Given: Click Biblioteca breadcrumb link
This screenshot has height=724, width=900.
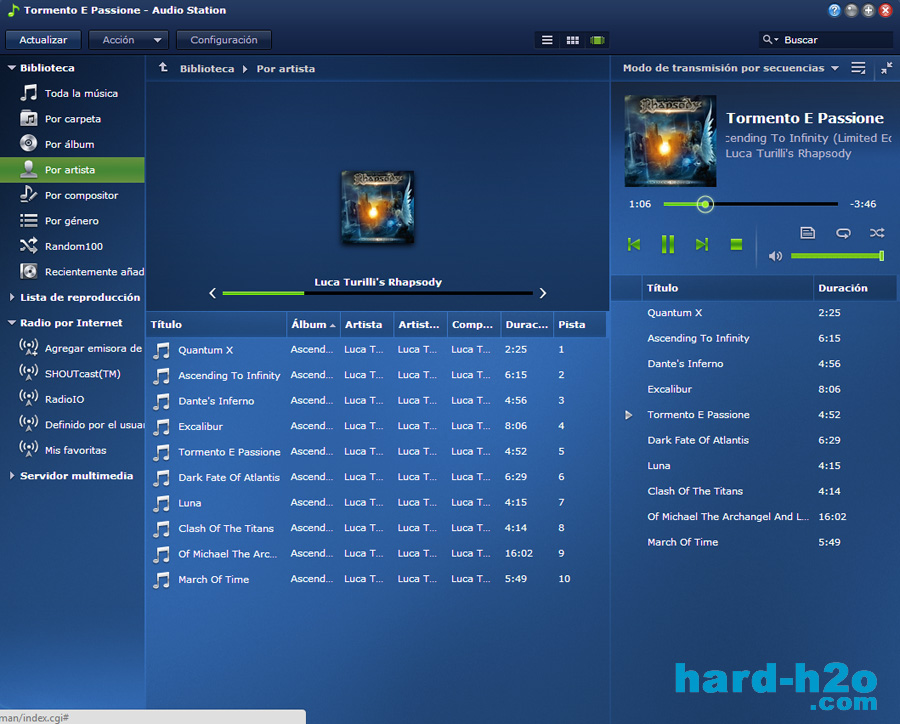Looking at the screenshot, I should (x=207, y=68).
